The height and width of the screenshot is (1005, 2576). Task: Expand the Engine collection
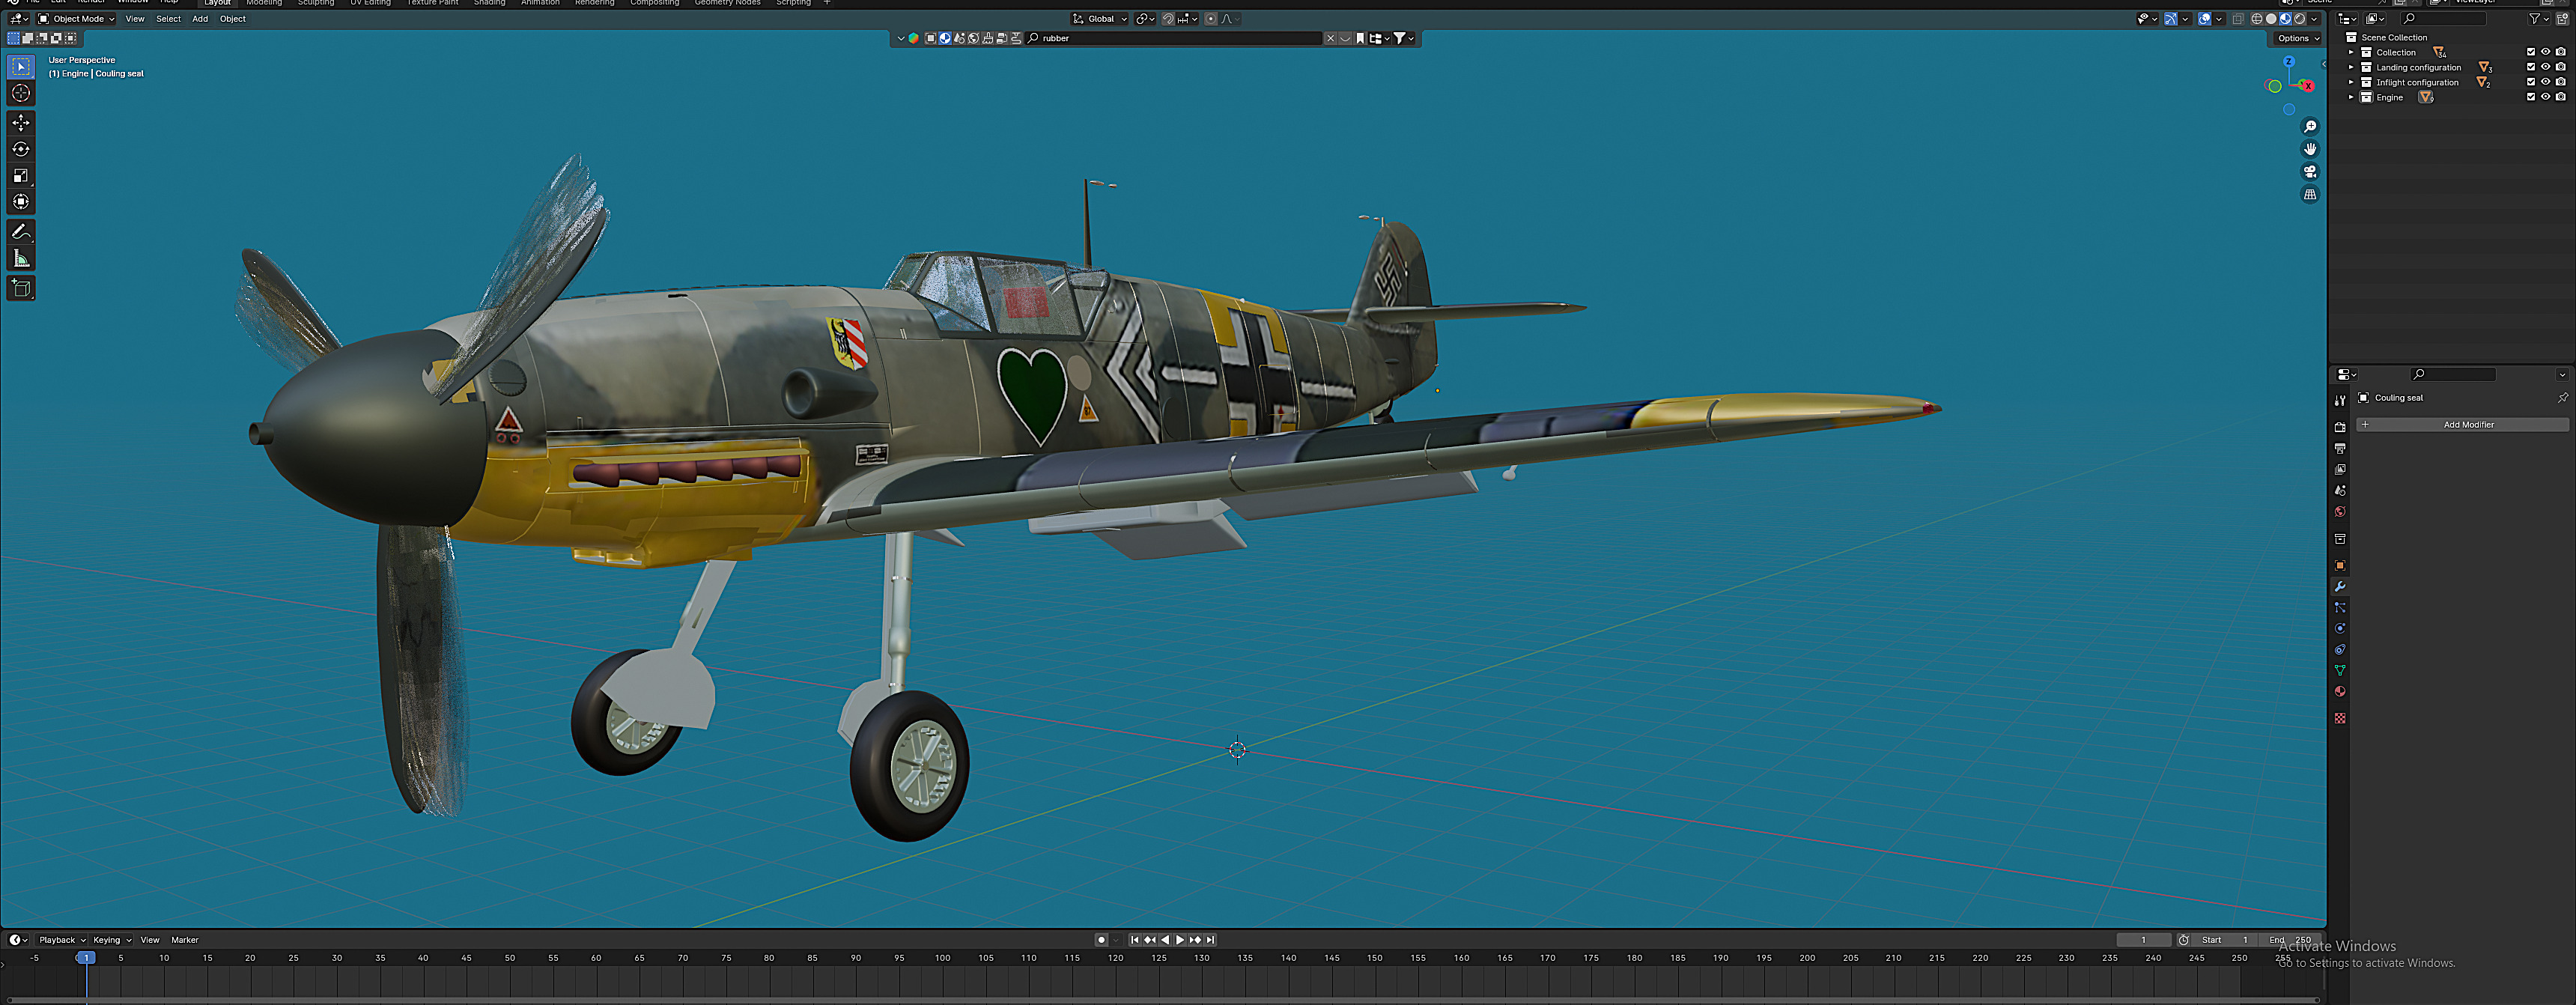[x=2351, y=97]
